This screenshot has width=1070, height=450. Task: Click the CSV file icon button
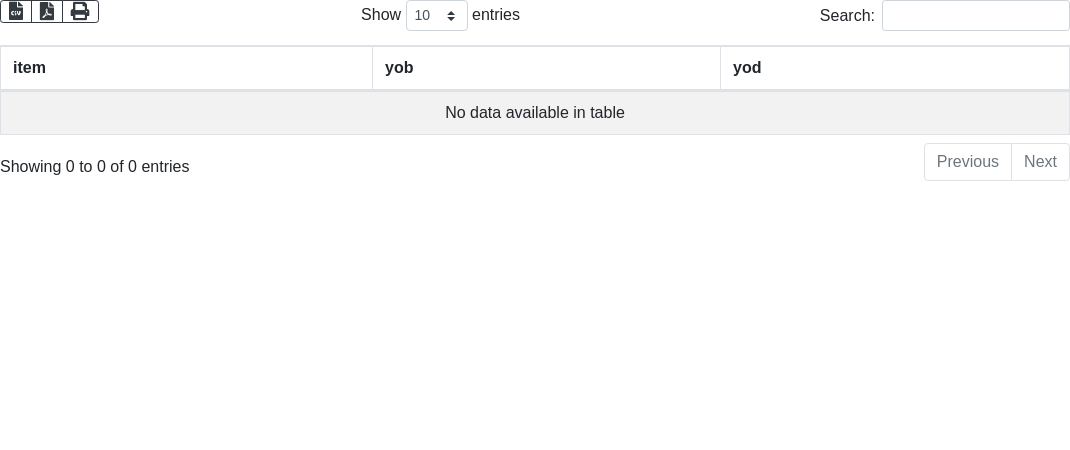[x=16, y=12]
